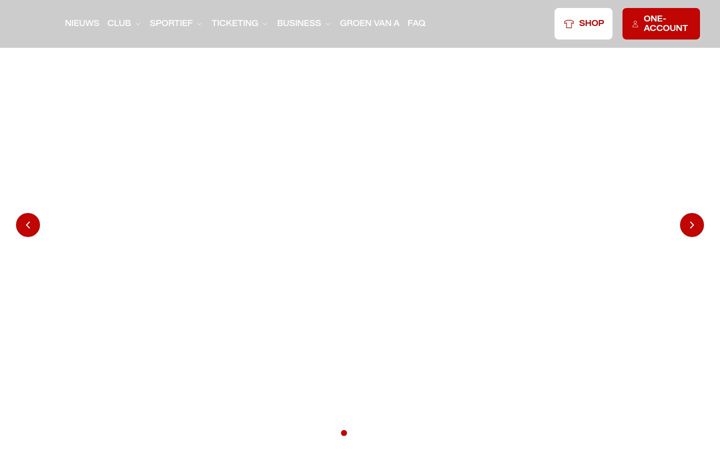Open the Nieuws menu item
This screenshot has height=450, width=720.
click(82, 23)
